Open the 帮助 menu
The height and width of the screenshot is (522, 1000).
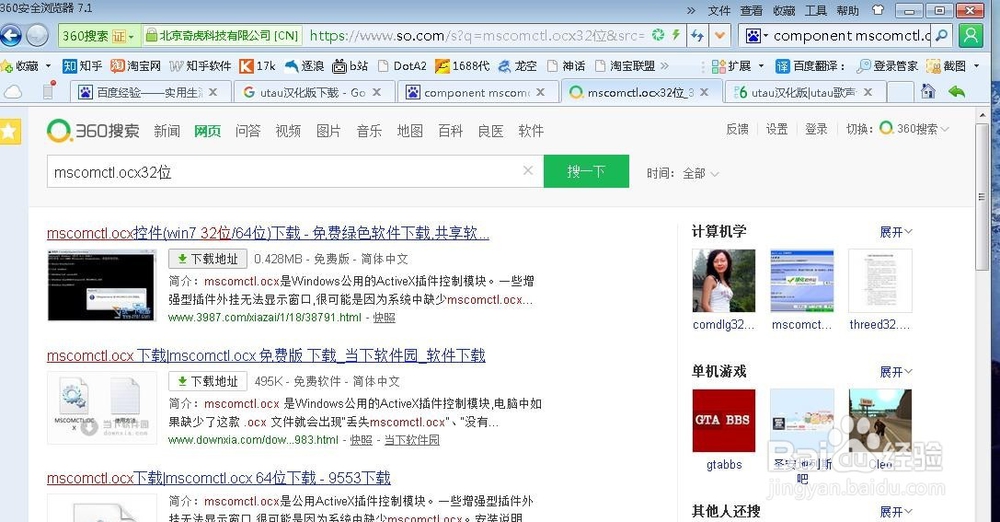point(848,11)
